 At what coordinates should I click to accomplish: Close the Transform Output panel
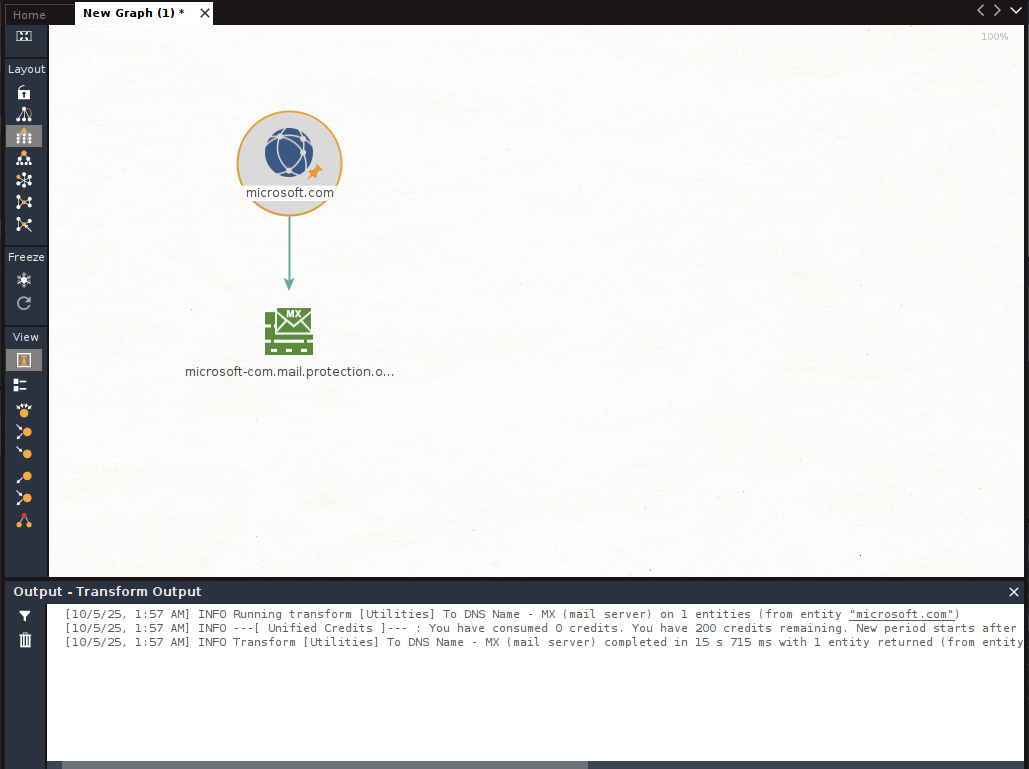(x=1013, y=592)
